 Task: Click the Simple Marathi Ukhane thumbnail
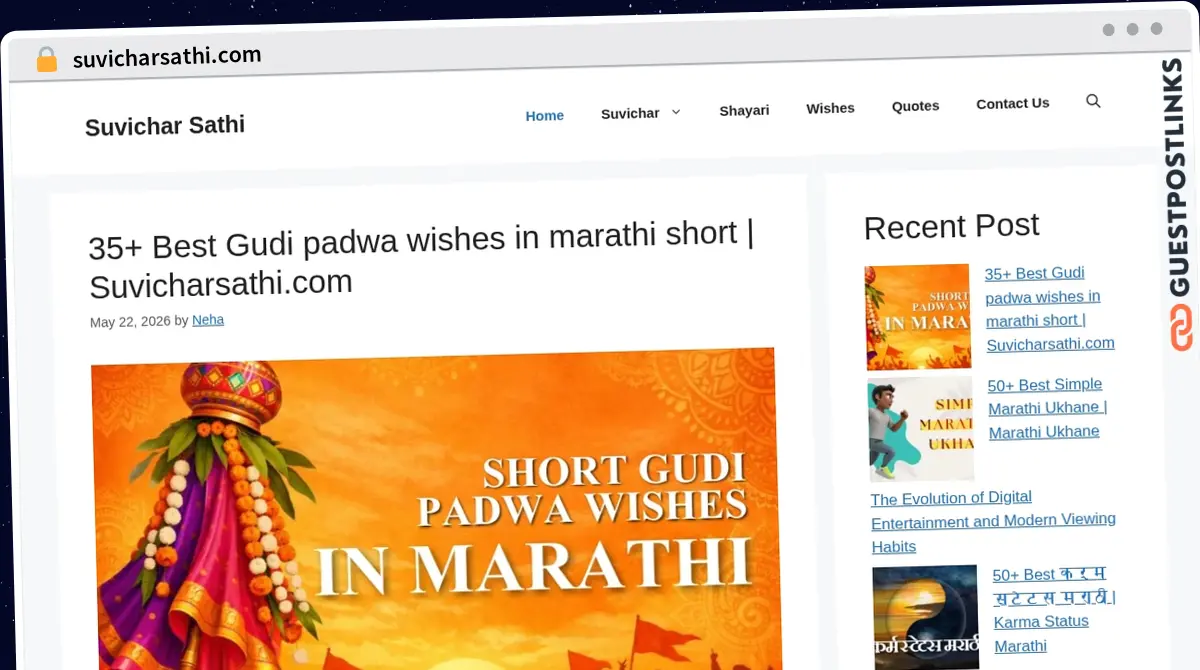tap(921, 428)
